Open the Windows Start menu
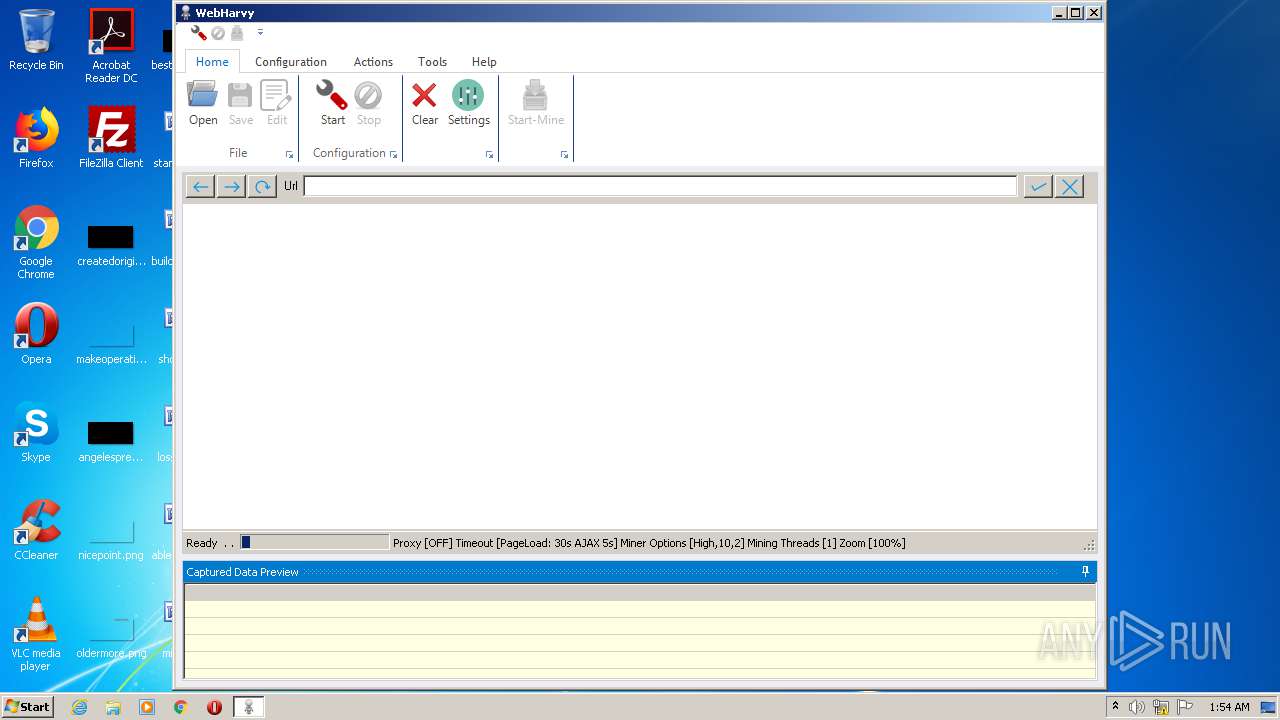Screen dimensions: 1280x720 tap(27, 706)
